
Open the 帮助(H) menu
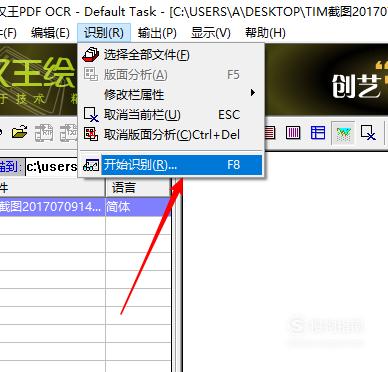[265, 33]
